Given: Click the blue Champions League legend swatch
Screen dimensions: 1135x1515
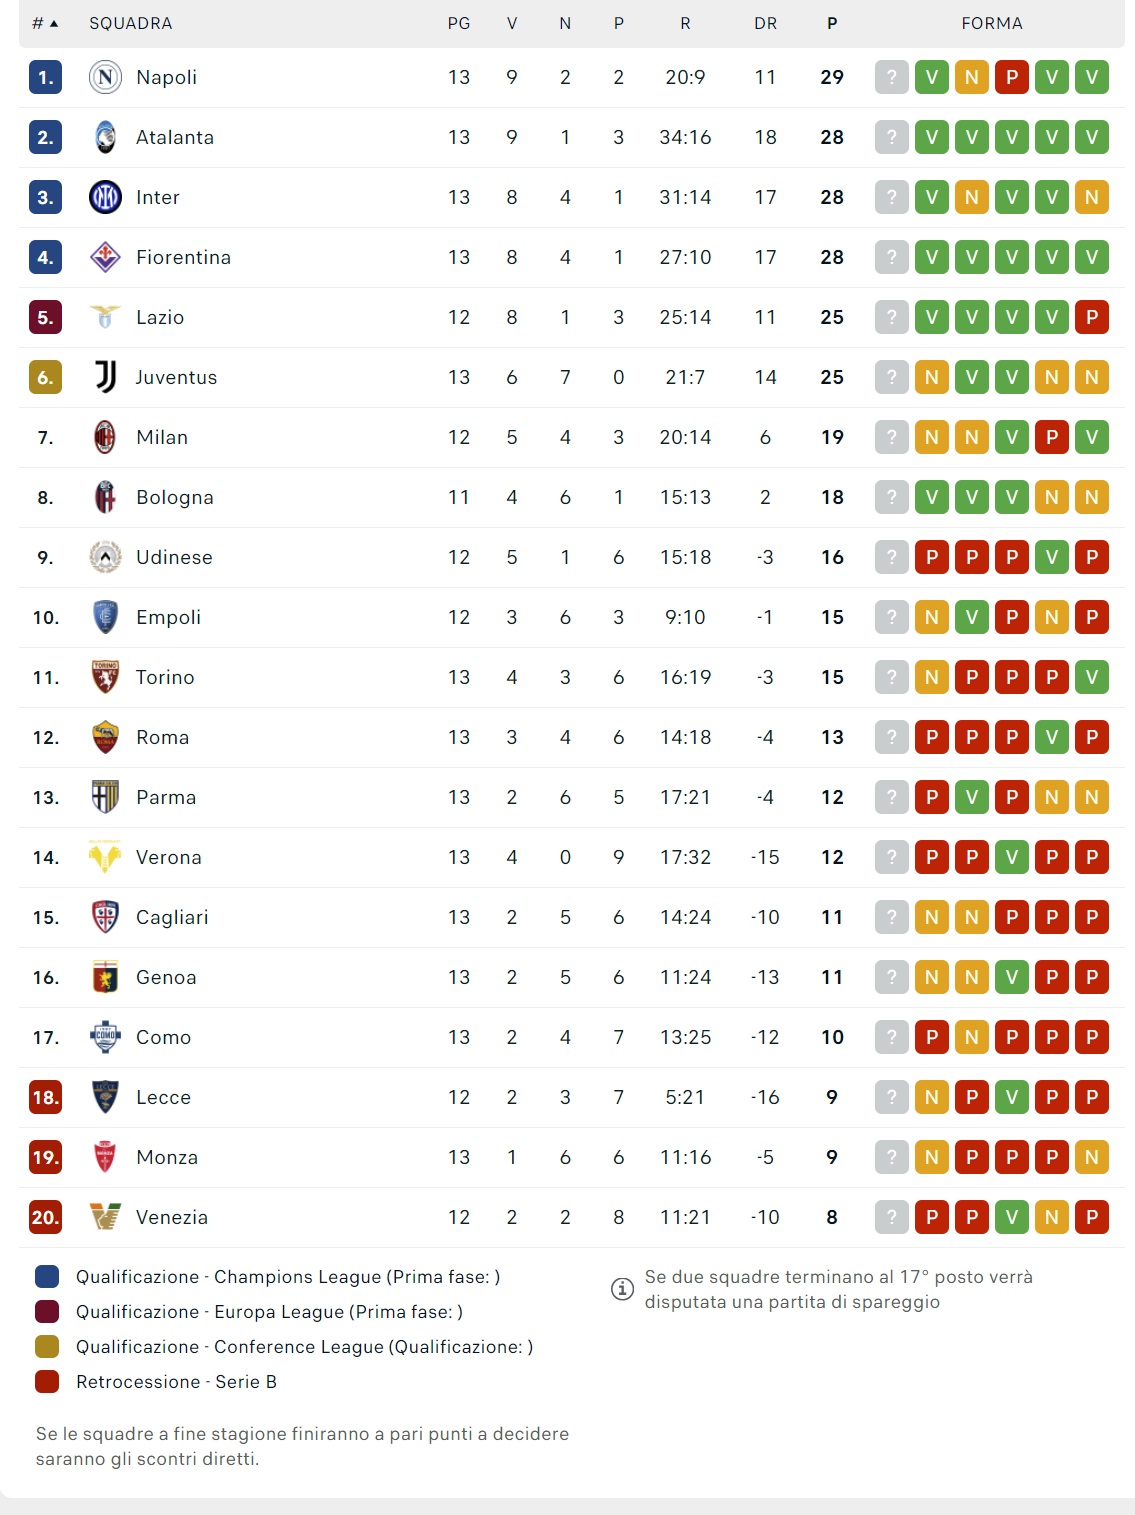Looking at the screenshot, I should point(47,1277).
